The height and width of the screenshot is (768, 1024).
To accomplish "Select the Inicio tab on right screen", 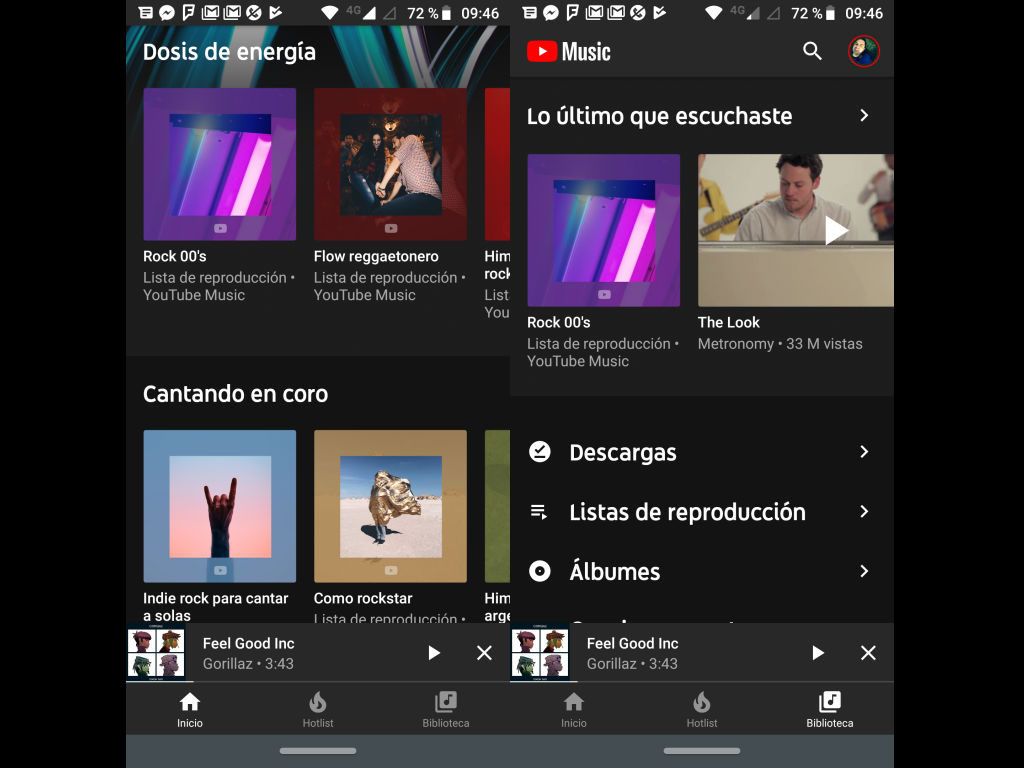I will pos(573,710).
